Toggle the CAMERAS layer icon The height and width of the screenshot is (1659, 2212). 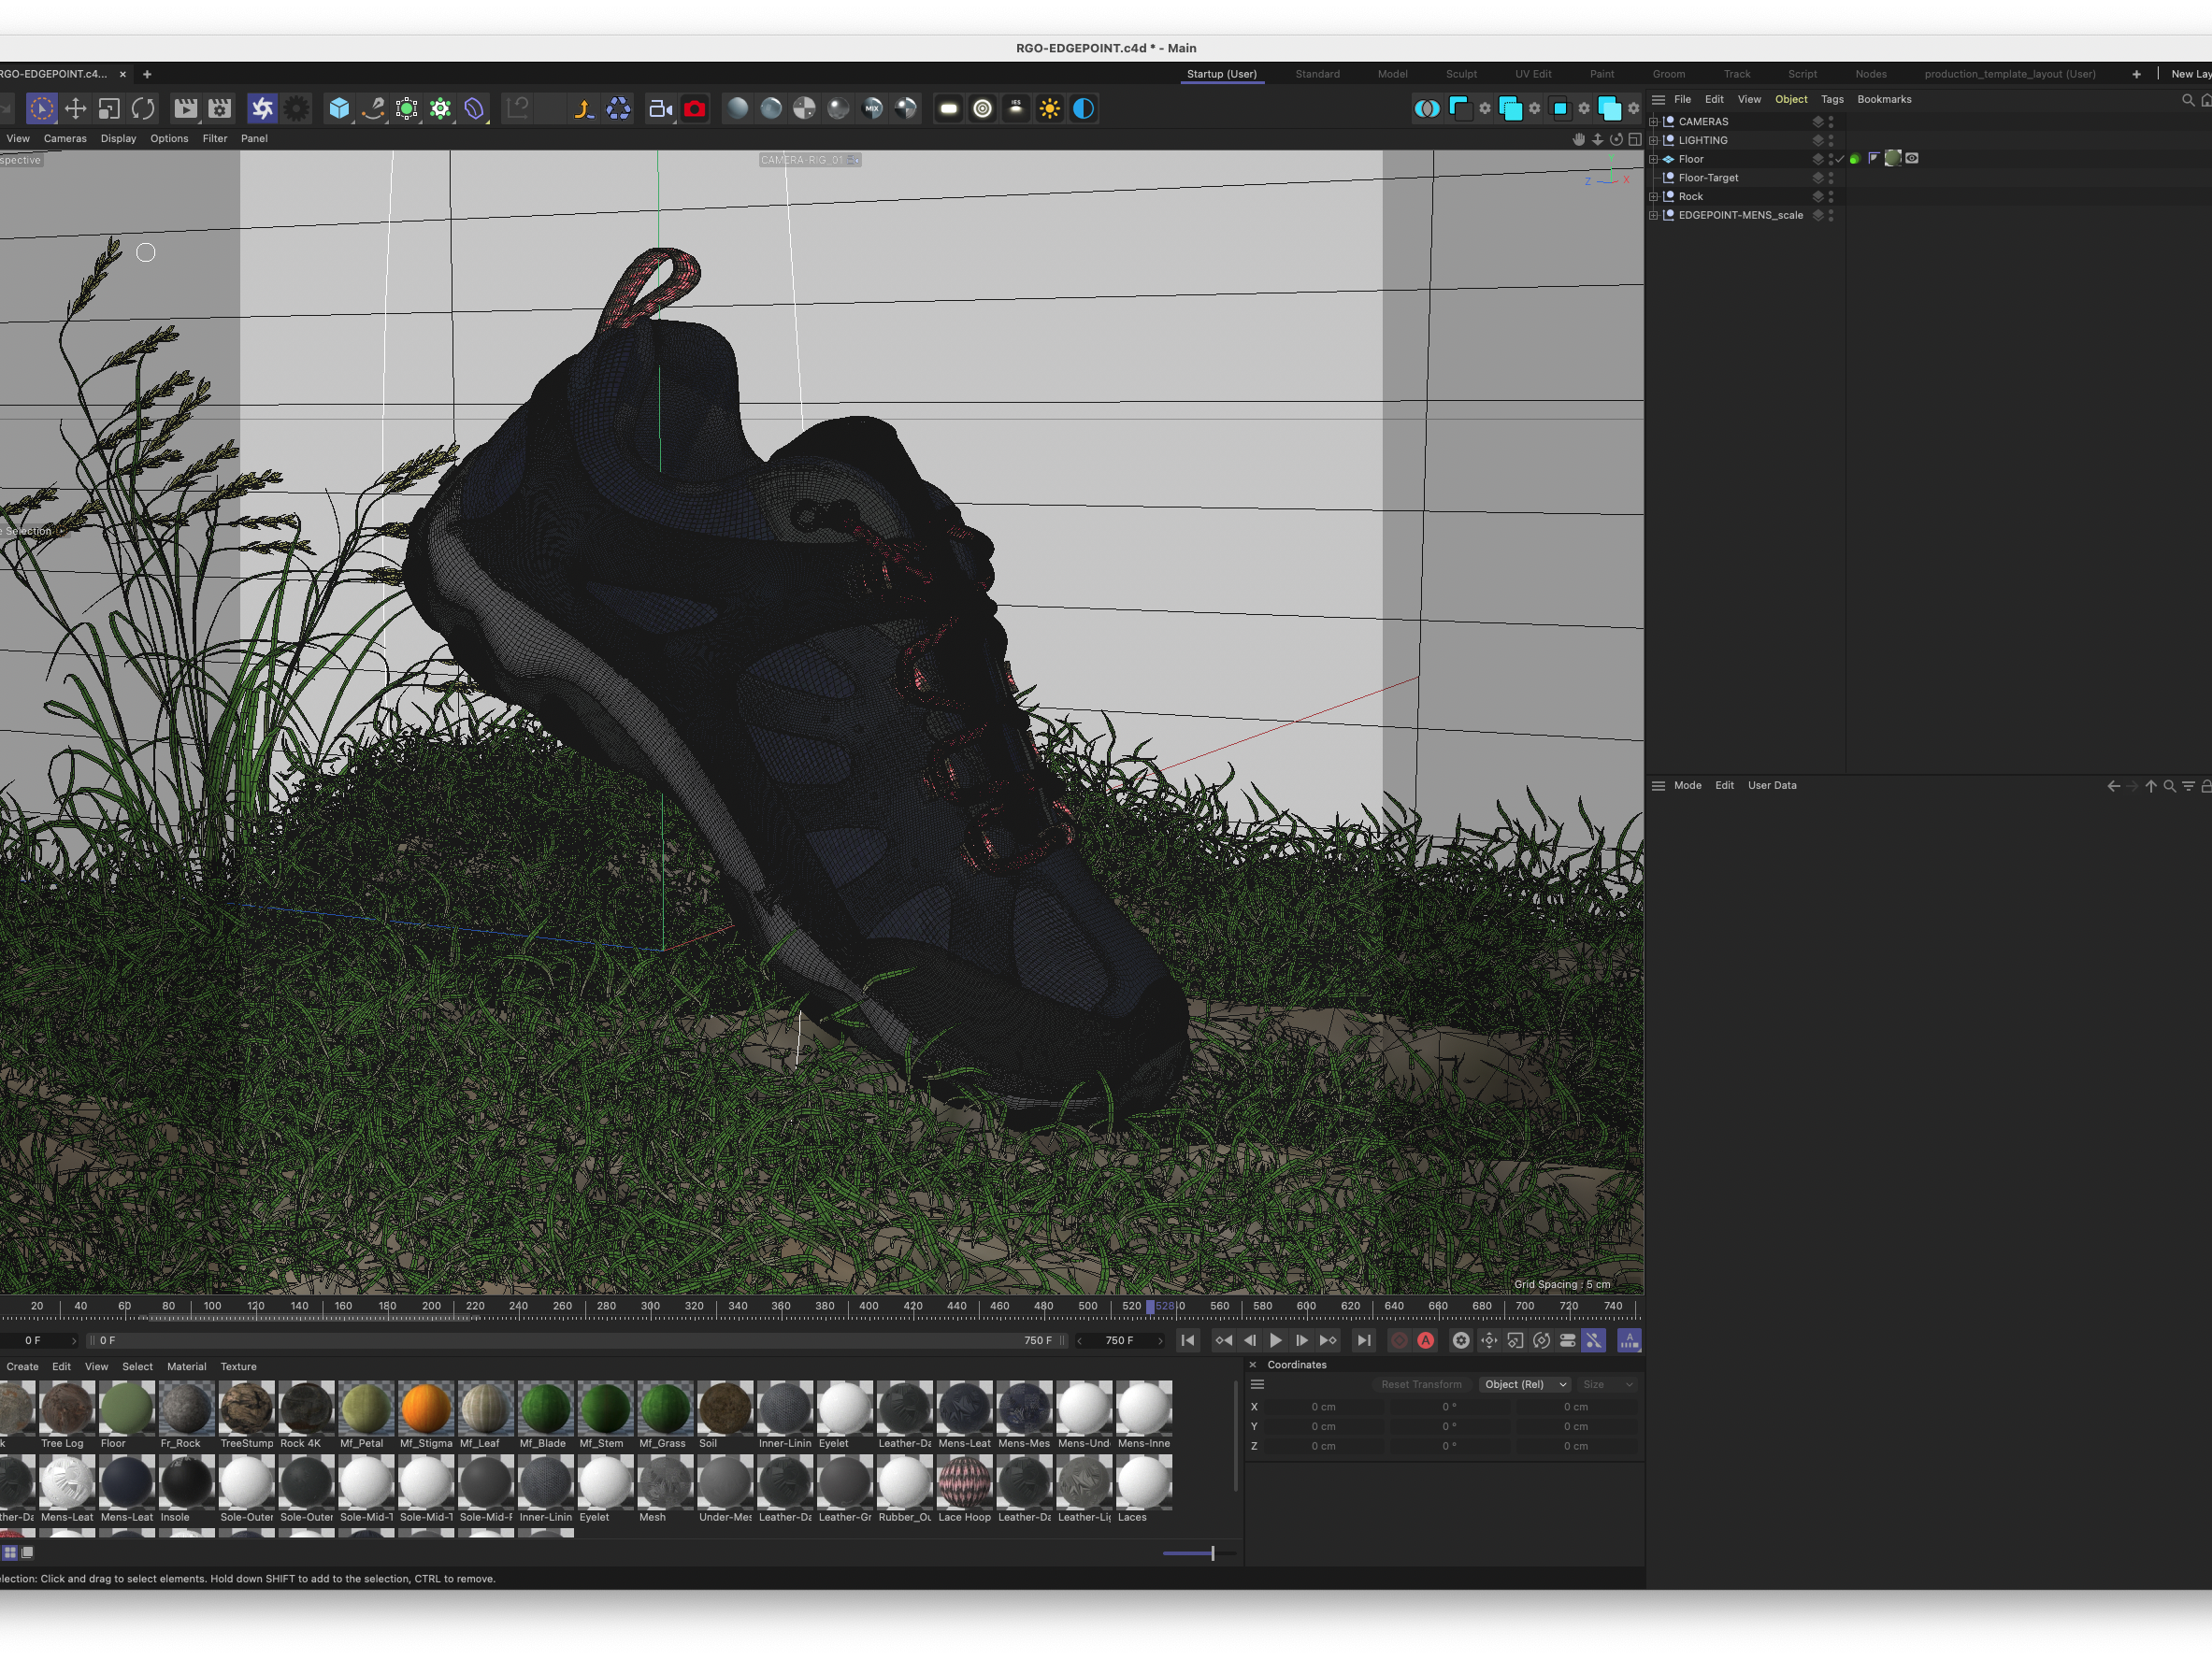pos(1818,122)
